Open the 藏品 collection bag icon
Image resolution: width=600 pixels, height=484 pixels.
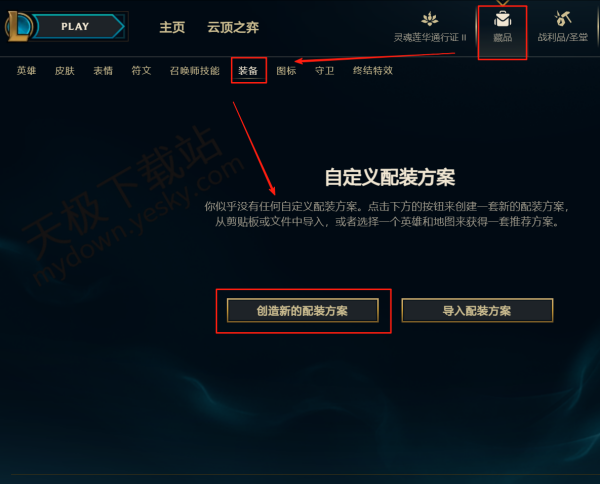(x=502, y=19)
